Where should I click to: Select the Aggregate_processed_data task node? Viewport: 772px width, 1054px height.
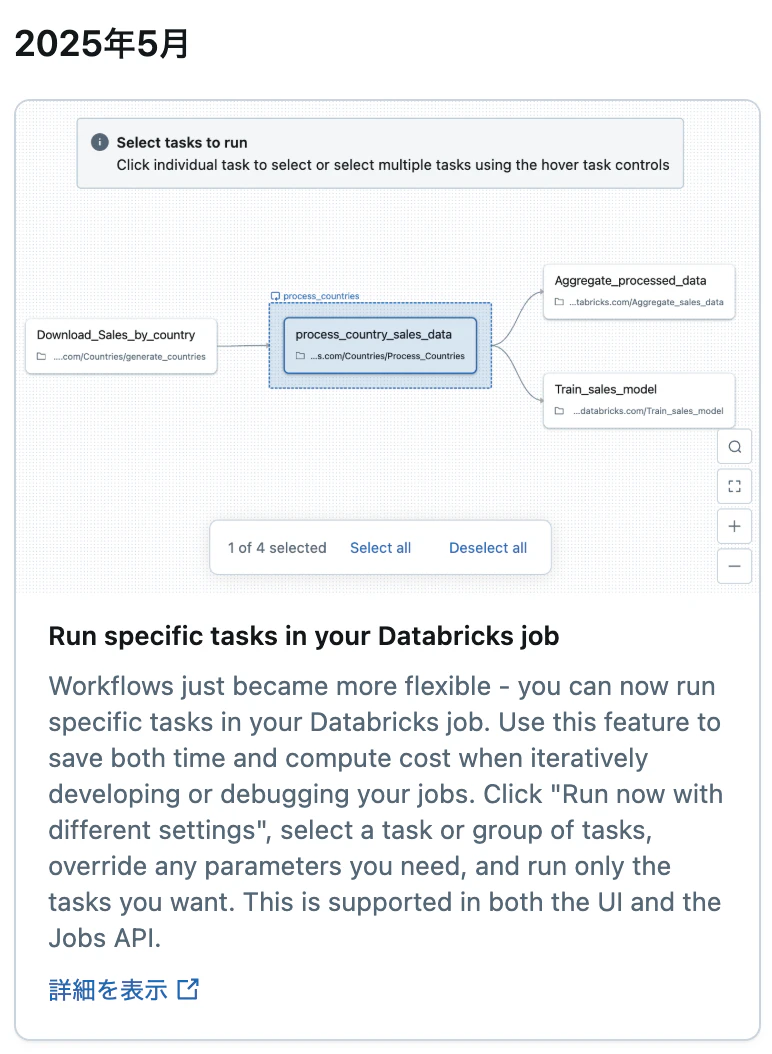[x=639, y=292]
